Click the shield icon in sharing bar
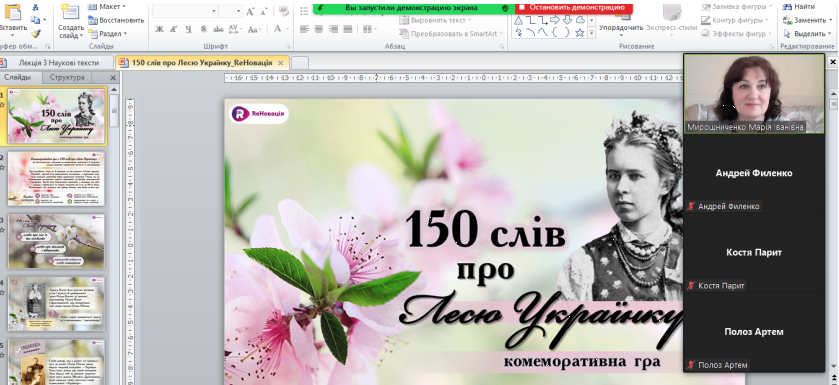 click(505, 7)
